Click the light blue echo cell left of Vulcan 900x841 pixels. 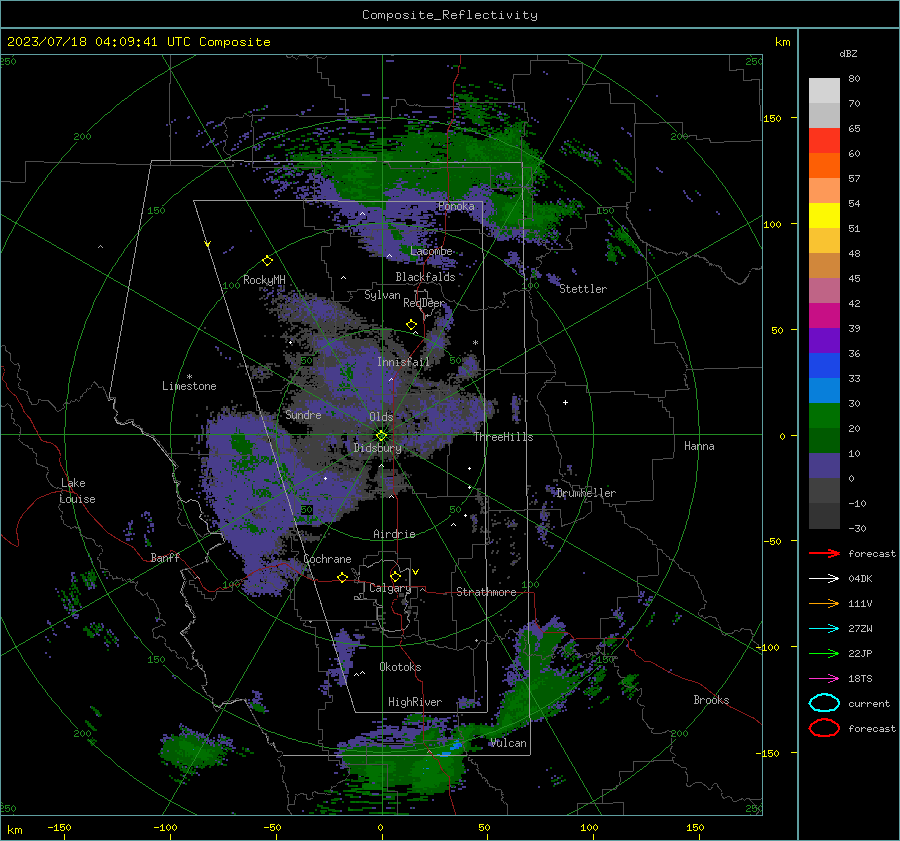(451, 748)
